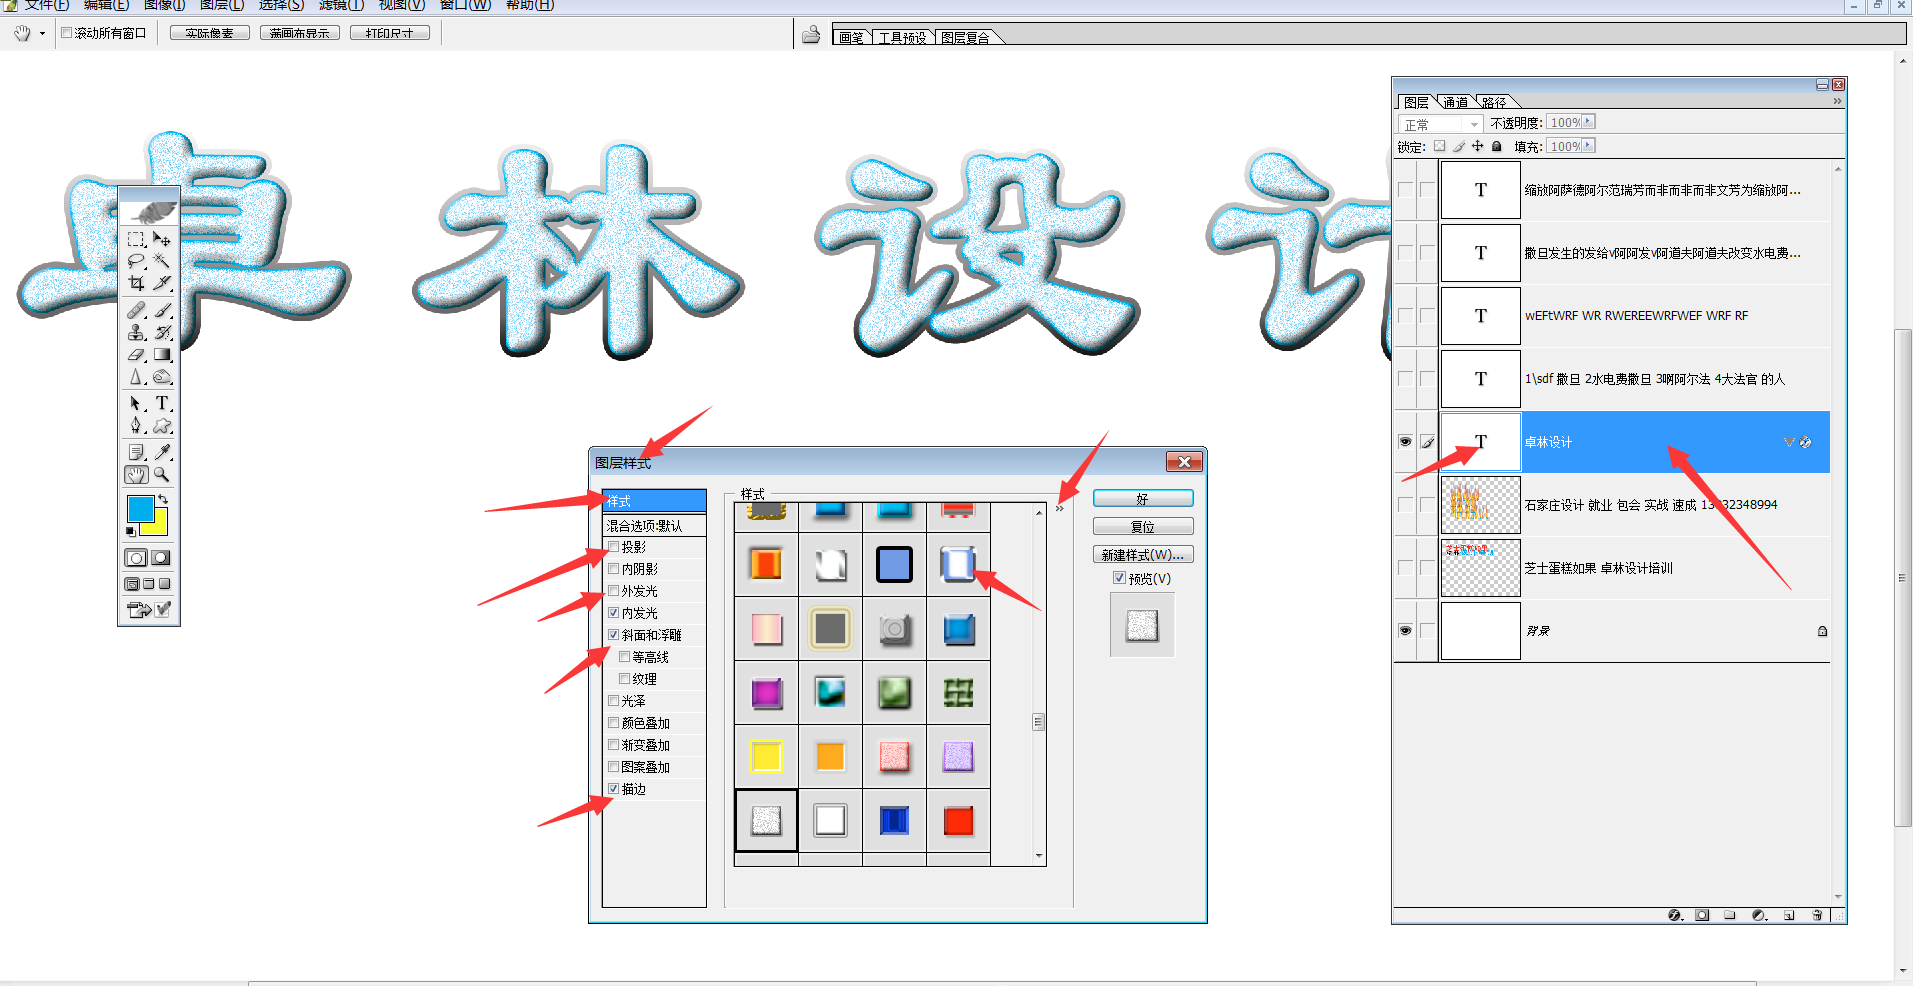This screenshot has height=986, width=1913.
Task: Collapse effects on 卓林设计 layer
Action: [x=1789, y=442]
